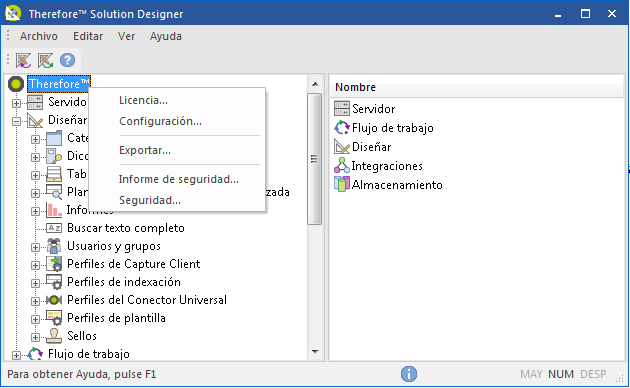Expand the Perfiles de plantilla node
The image size is (630, 388).
[x=35, y=319]
